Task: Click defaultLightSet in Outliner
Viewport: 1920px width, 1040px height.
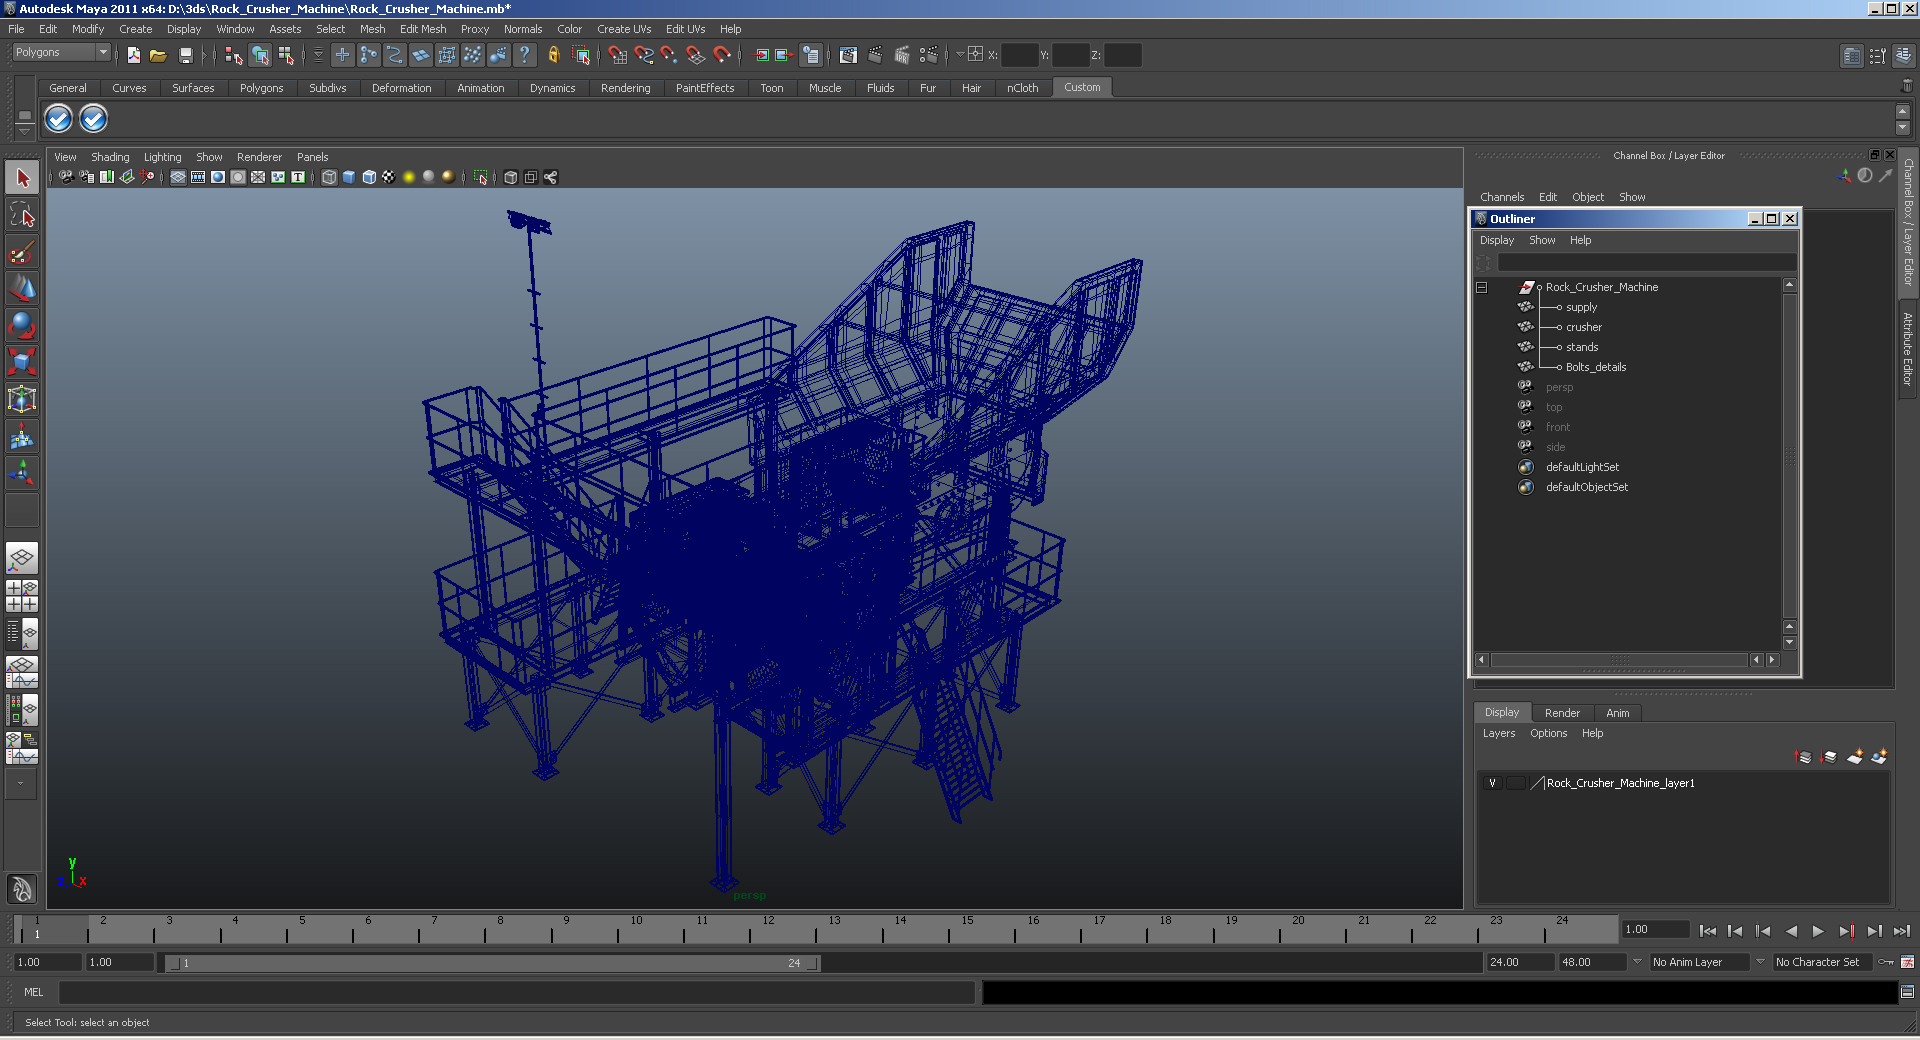Action: (1582, 467)
